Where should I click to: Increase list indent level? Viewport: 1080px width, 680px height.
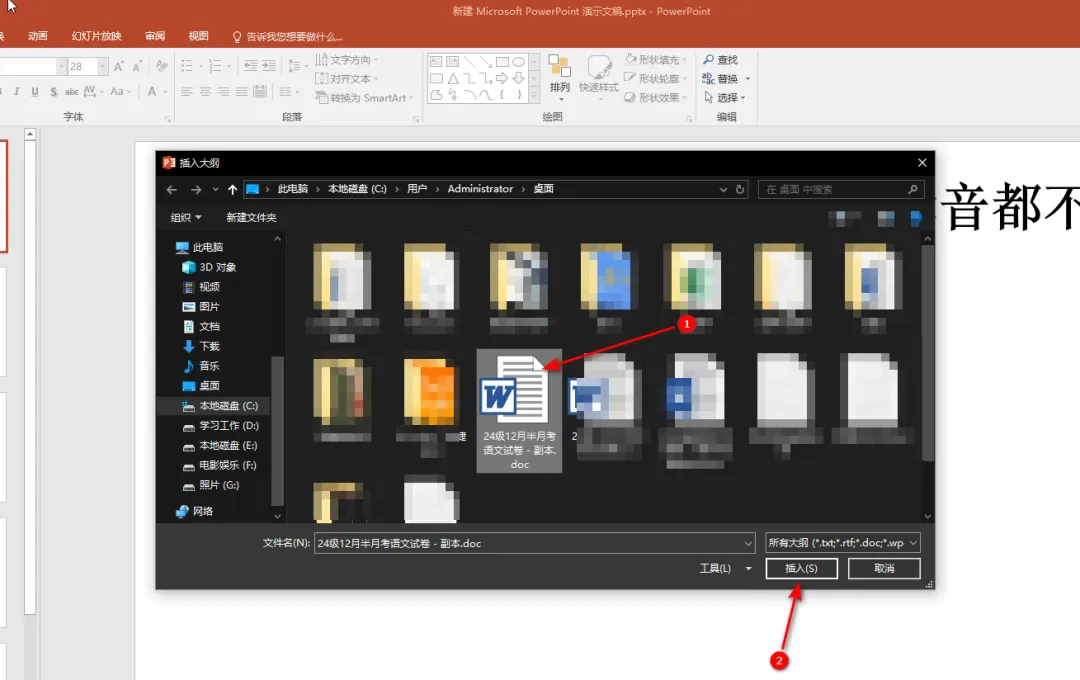point(269,66)
